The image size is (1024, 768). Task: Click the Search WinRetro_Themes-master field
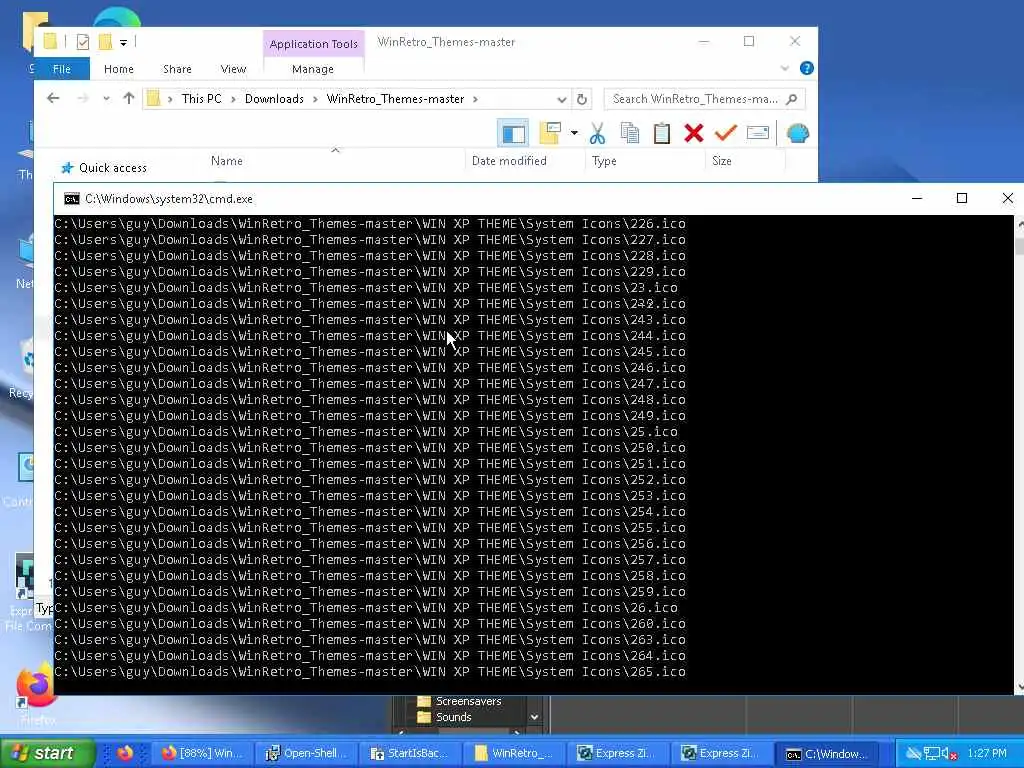tap(704, 99)
